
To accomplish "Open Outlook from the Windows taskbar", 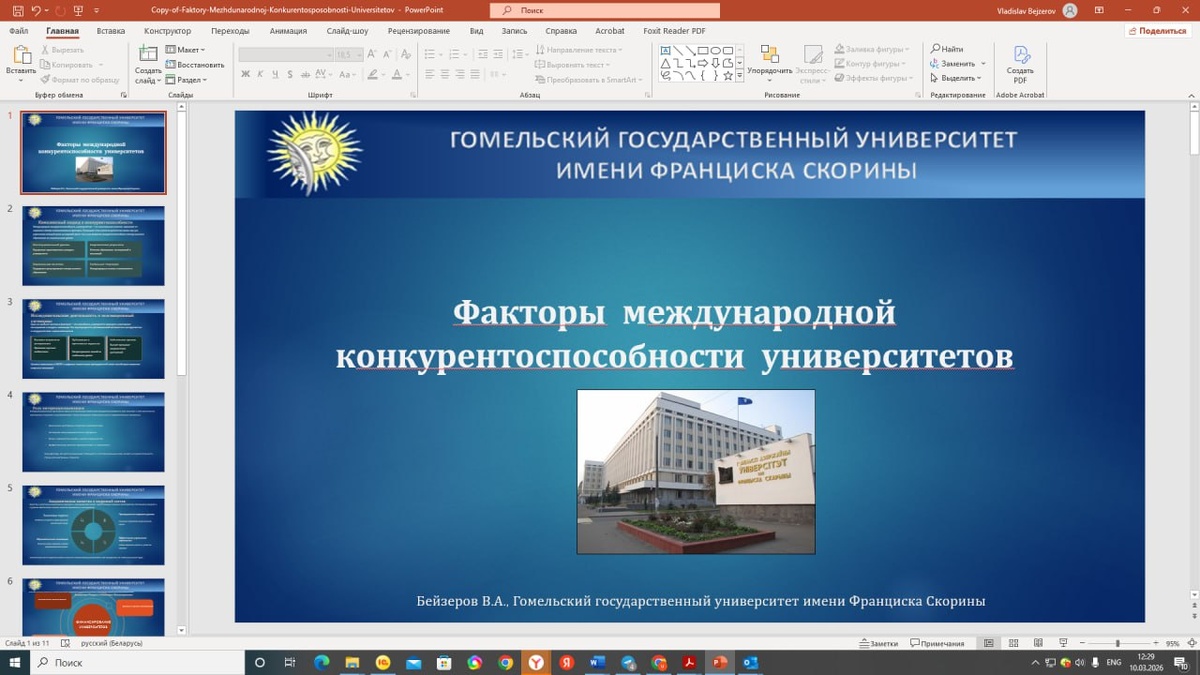I will (x=750, y=662).
